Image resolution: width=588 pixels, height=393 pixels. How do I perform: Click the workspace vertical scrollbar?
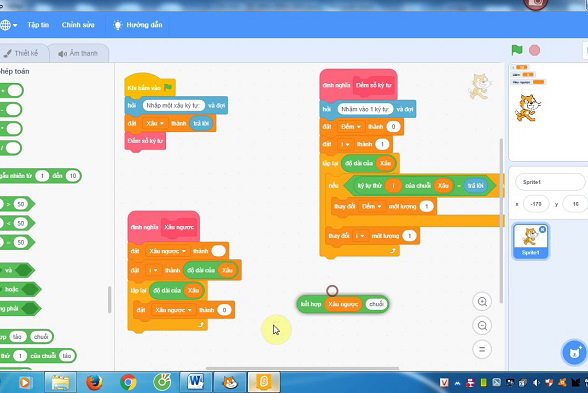(501, 220)
